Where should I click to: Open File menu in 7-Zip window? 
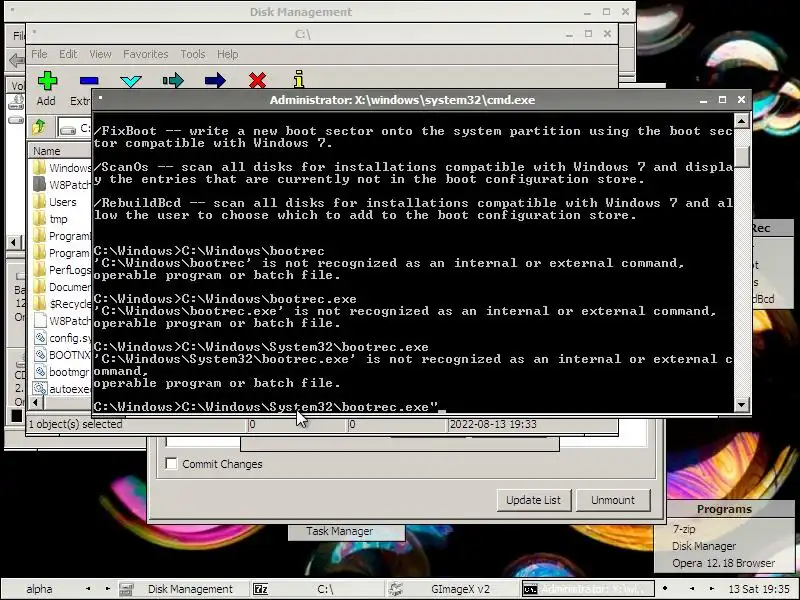[x=39, y=54]
